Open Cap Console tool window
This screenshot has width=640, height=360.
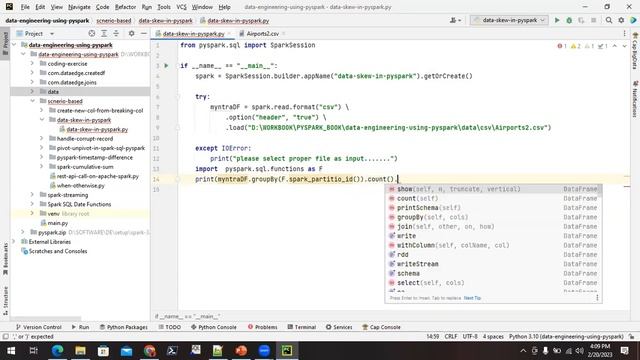381,327
